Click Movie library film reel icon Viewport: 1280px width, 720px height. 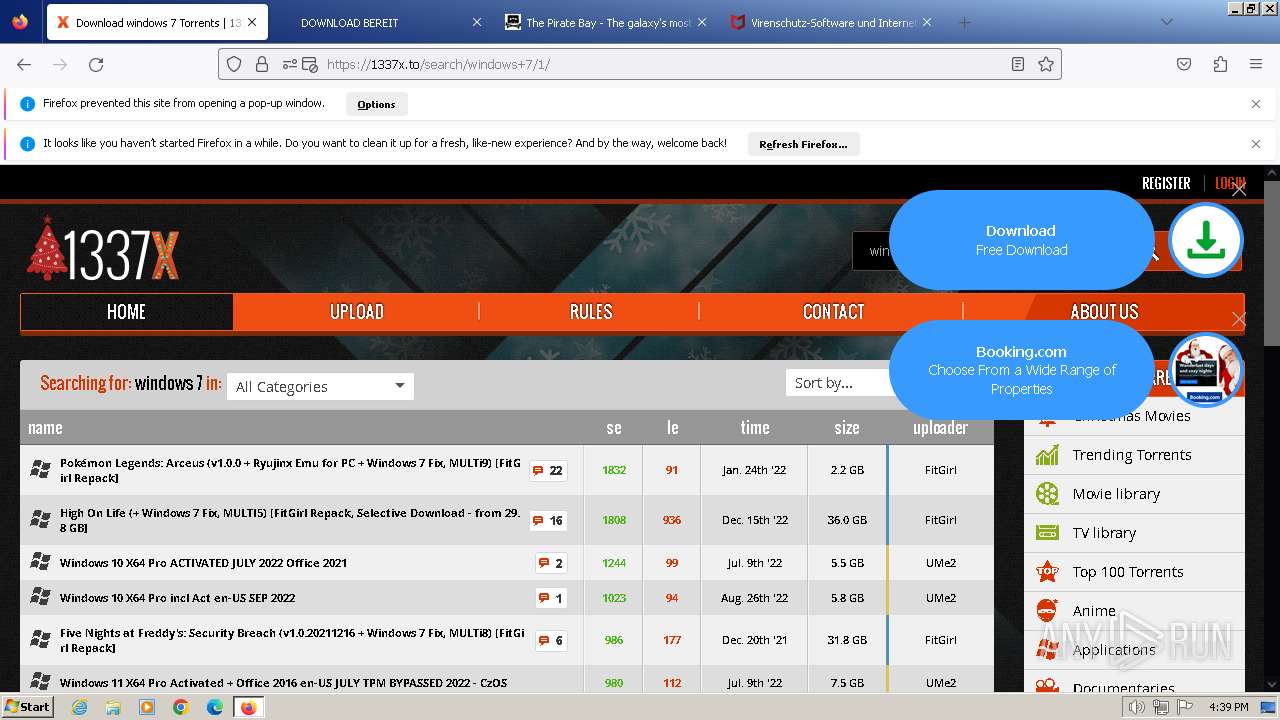pos(1047,494)
